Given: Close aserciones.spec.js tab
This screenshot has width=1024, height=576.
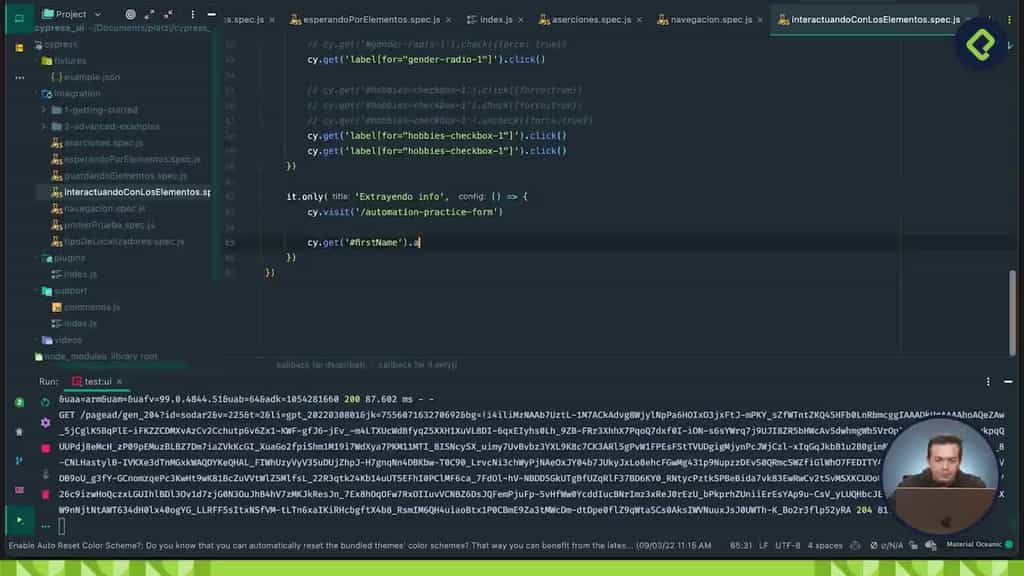Looking at the screenshot, I should pyautogui.click(x=639, y=20).
